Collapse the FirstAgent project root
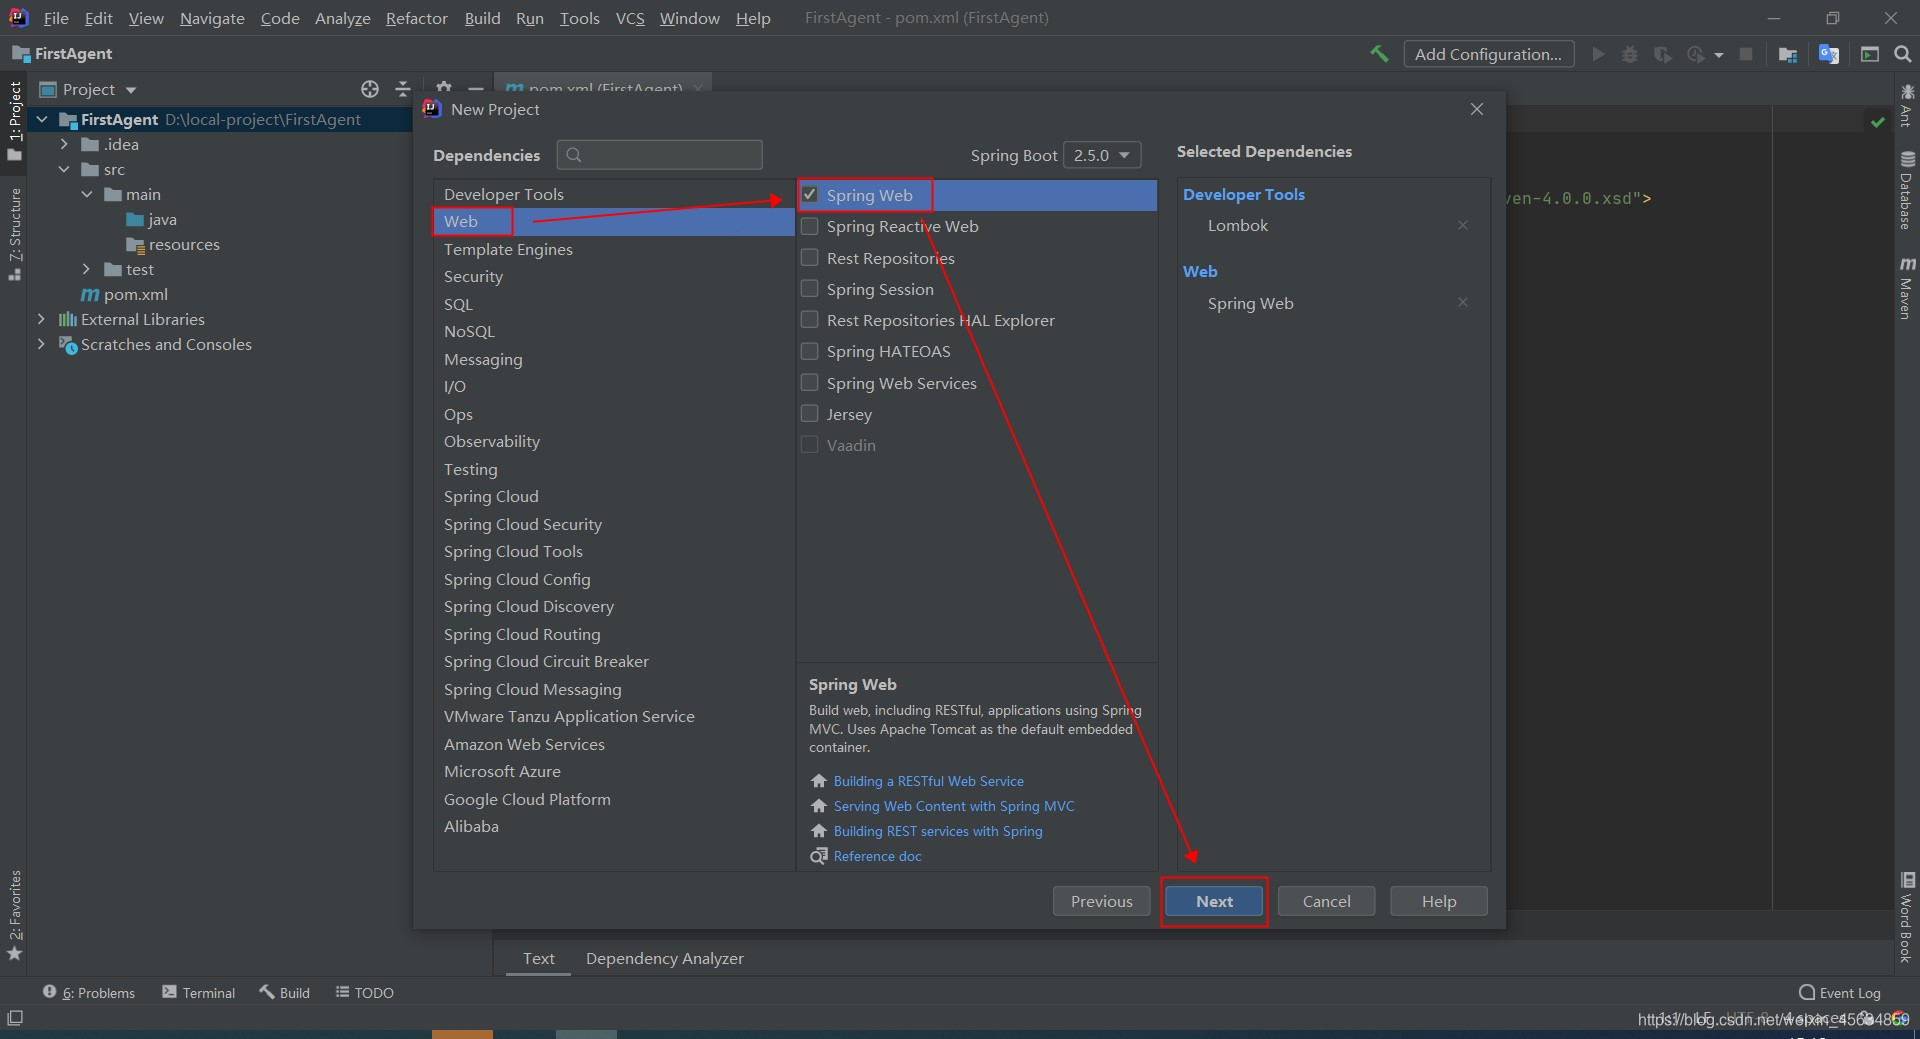 pyautogui.click(x=42, y=119)
